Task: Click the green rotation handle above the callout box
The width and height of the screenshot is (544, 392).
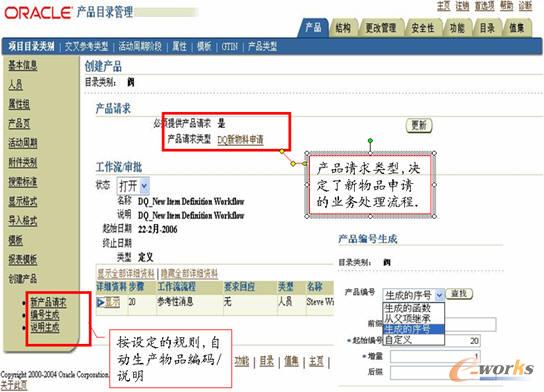Action: pos(370,140)
